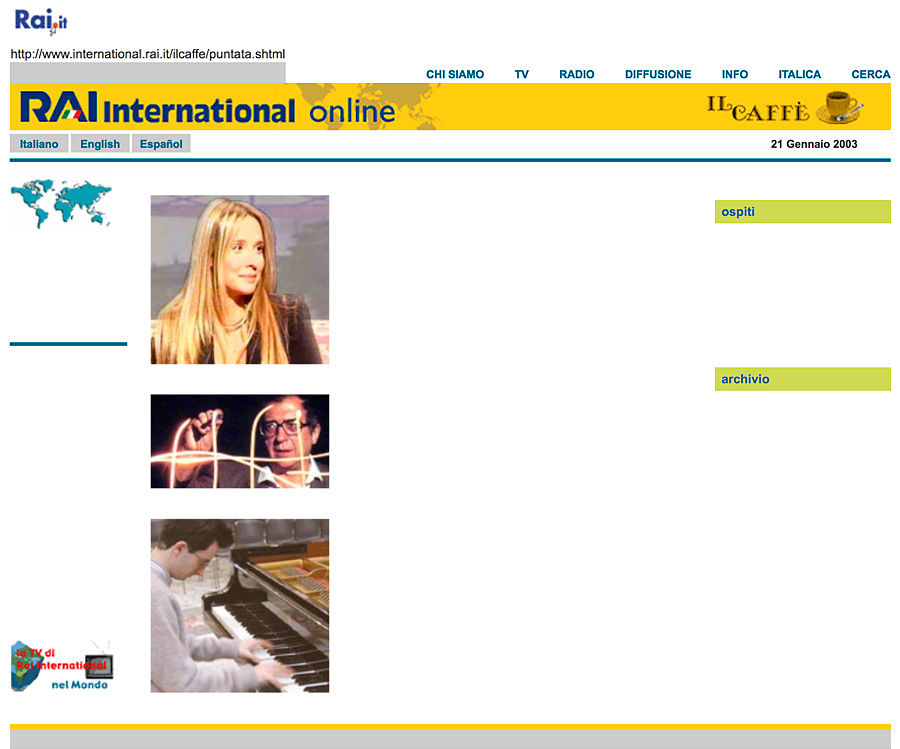This screenshot has width=900, height=749.
Task: Switch language to English
Action: tap(100, 143)
